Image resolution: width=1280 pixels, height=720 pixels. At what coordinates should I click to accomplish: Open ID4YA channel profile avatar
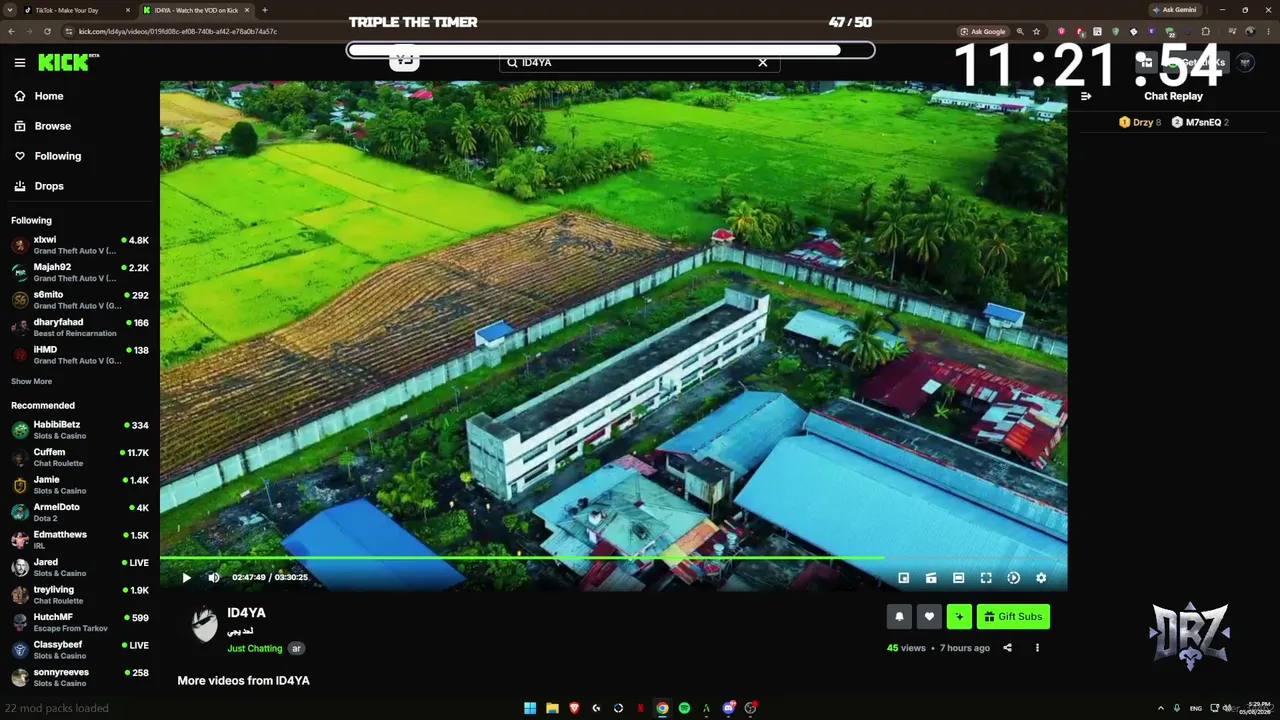[204, 624]
